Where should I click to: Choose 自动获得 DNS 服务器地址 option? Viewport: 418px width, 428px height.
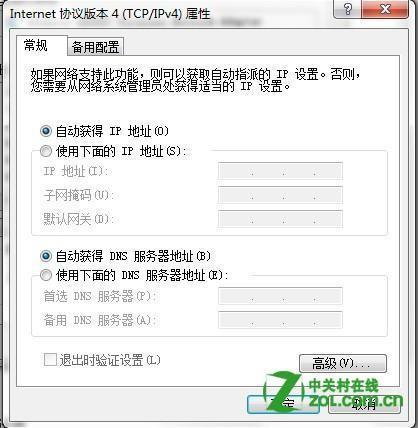click(x=46, y=256)
